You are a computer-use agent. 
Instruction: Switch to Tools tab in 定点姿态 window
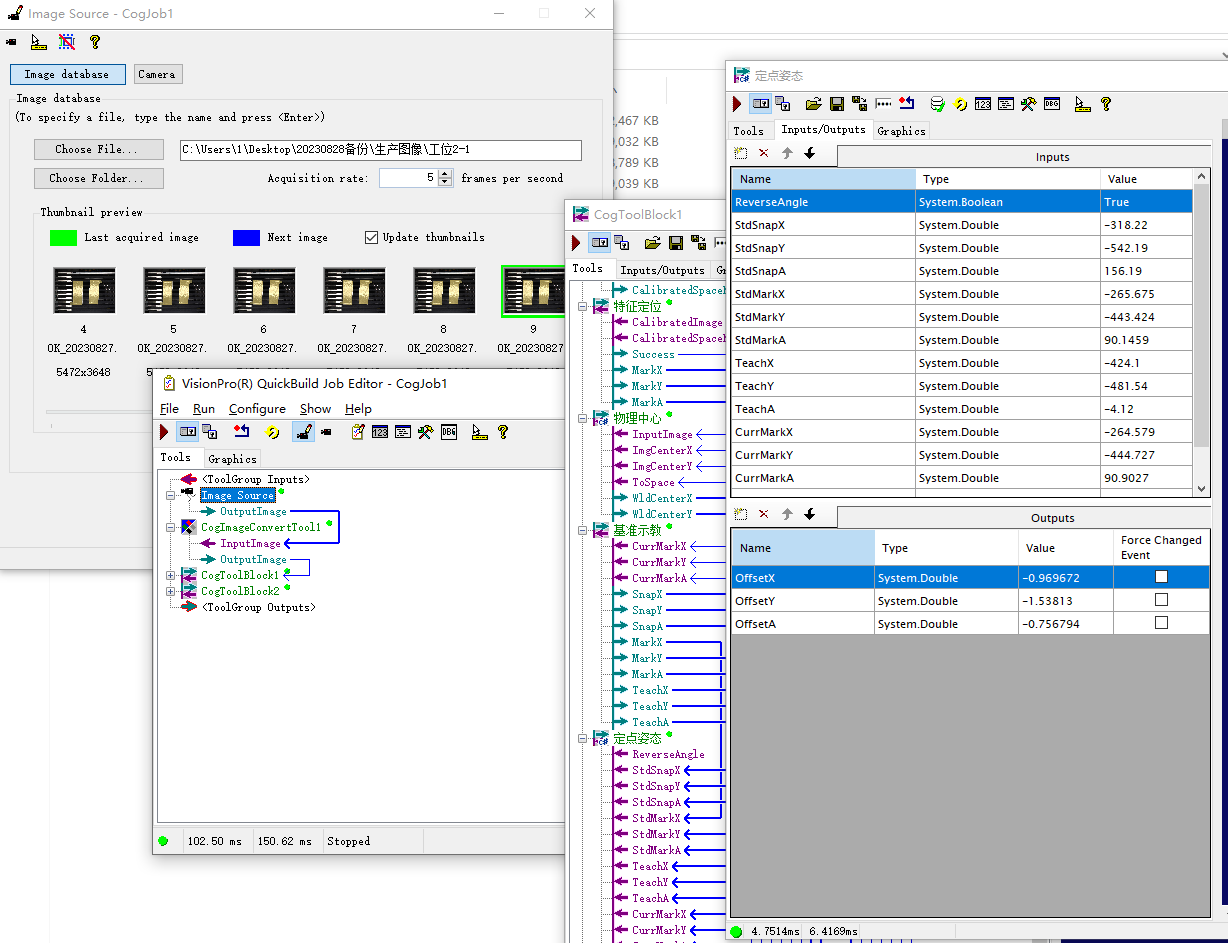click(x=748, y=130)
